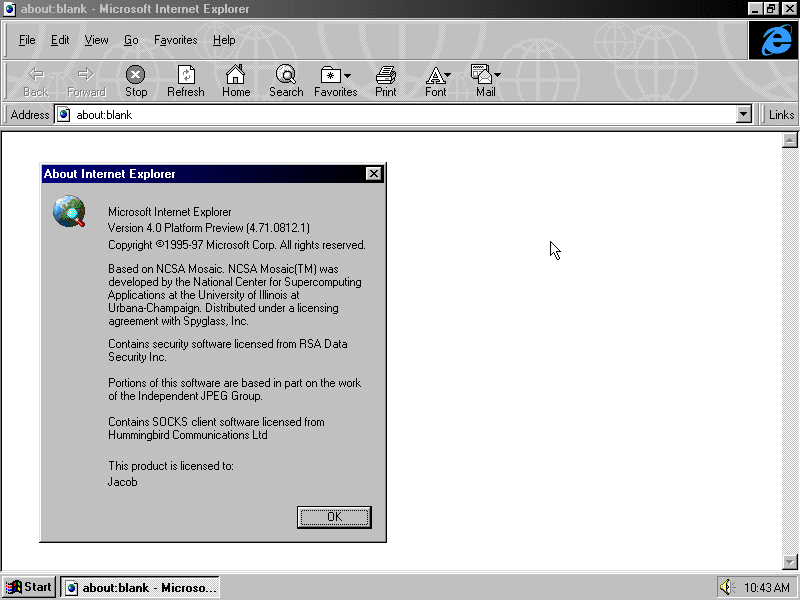Open the Address bar history dropdown

744,114
